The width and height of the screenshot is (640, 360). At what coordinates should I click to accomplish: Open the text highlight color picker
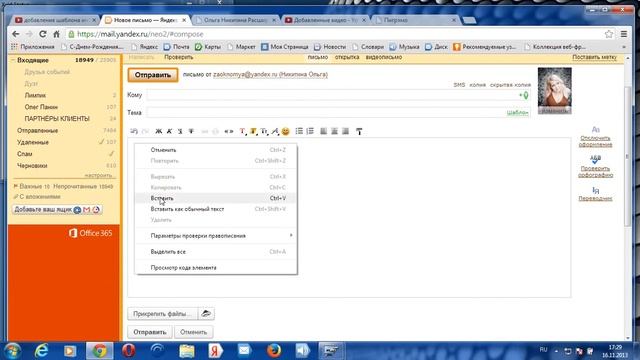click(x=253, y=131)
